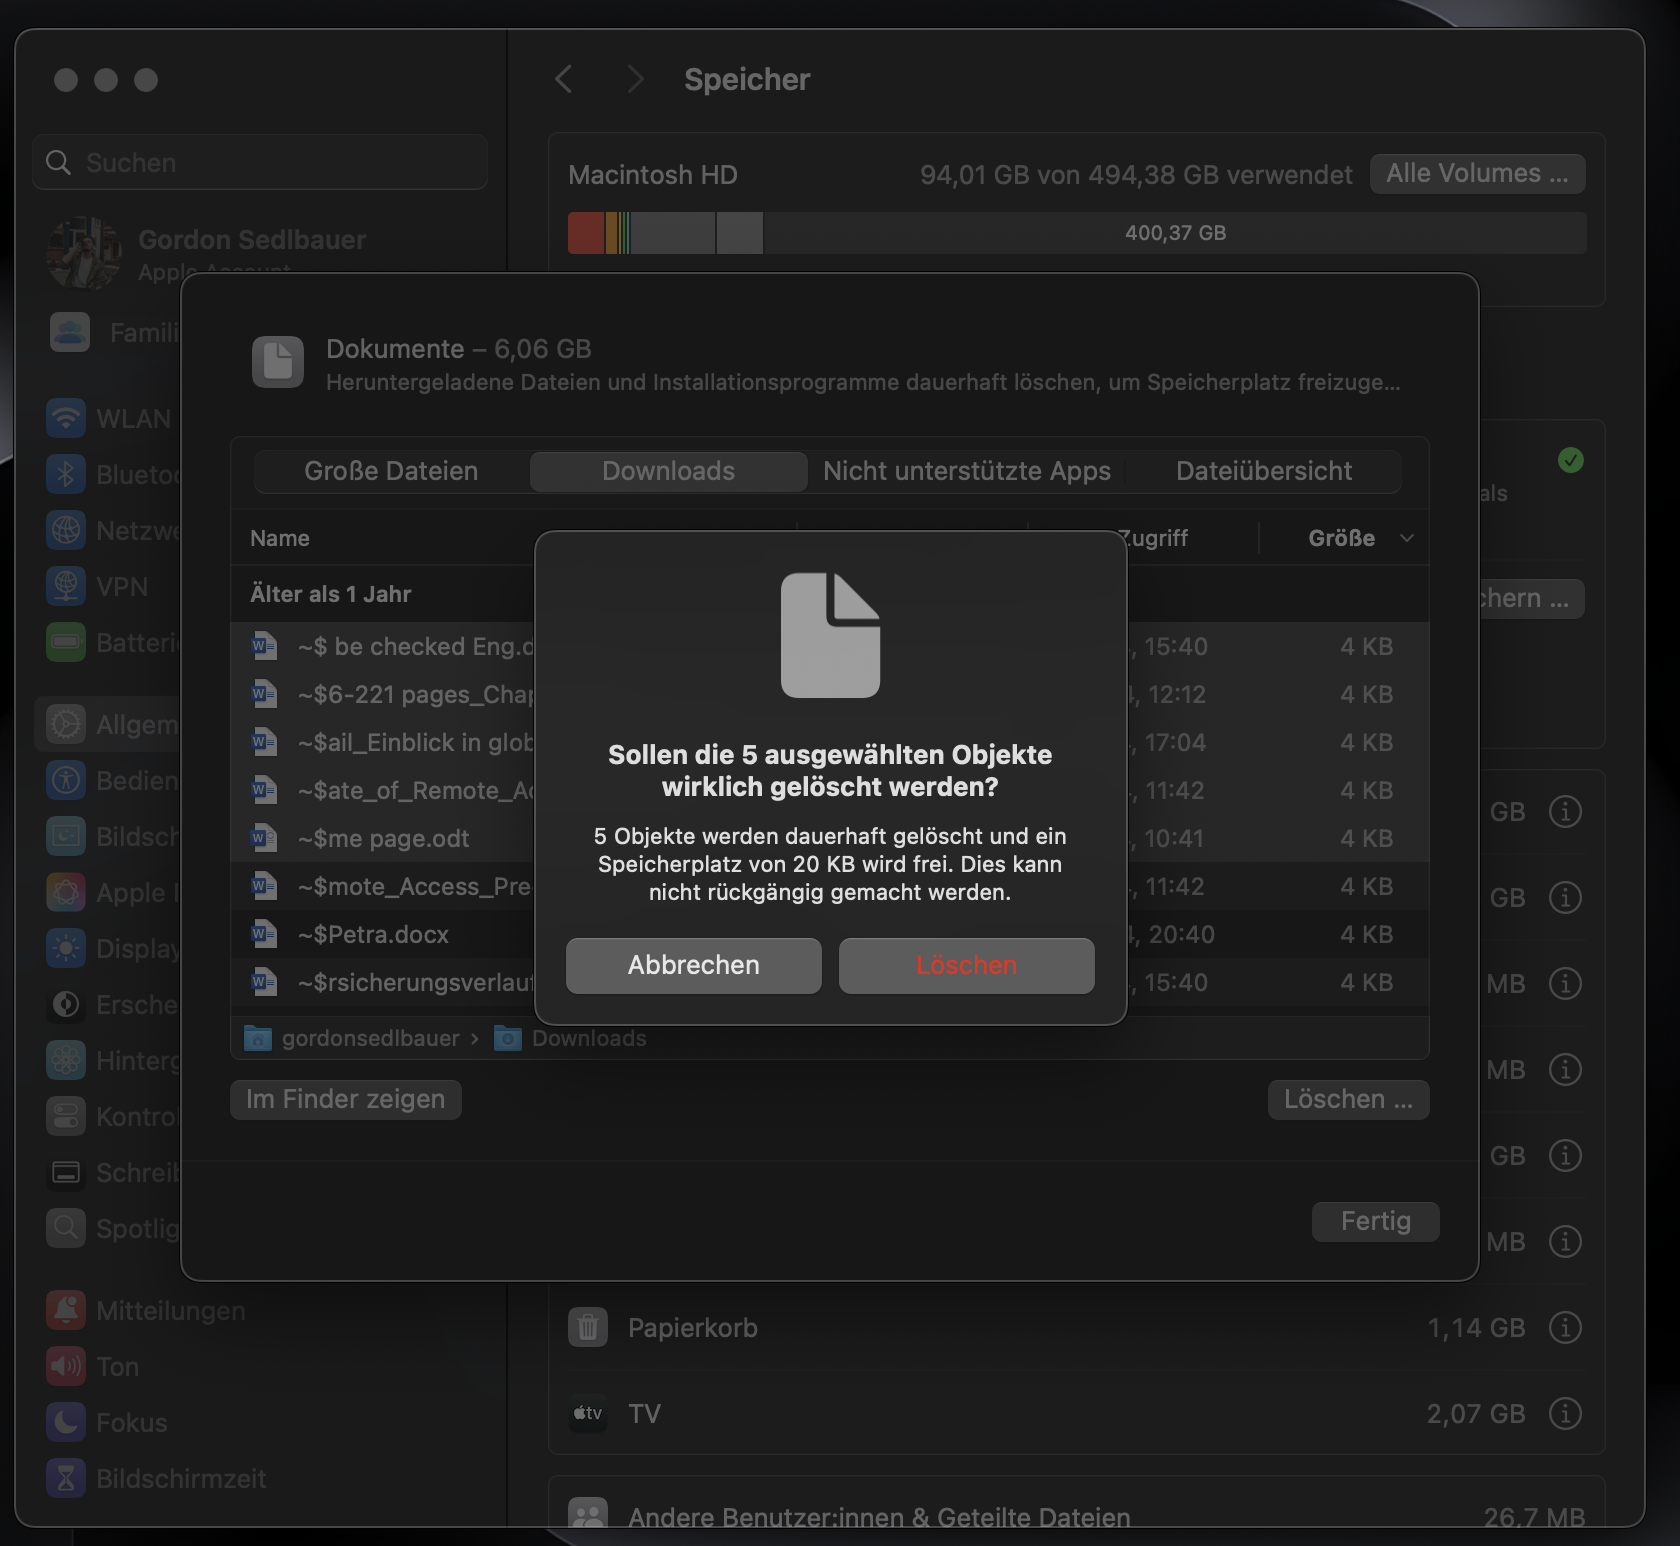Cancel the dialog via Abbrechen
The height and width of the screenshot is (1546, 1680).
[x=692, y=965]
